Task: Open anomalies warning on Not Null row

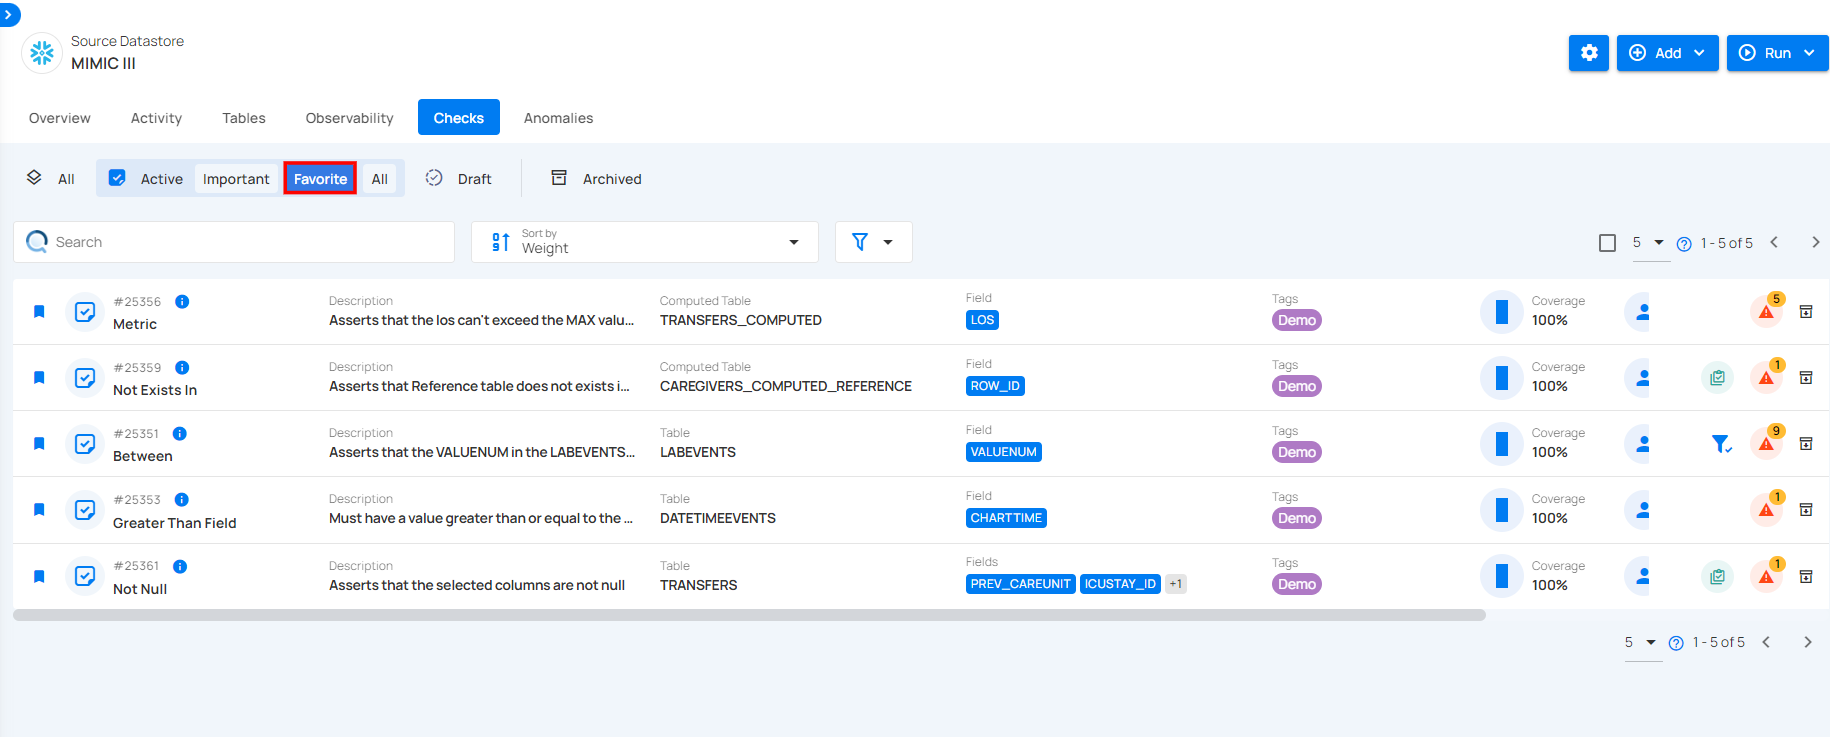Action: 1767,576
